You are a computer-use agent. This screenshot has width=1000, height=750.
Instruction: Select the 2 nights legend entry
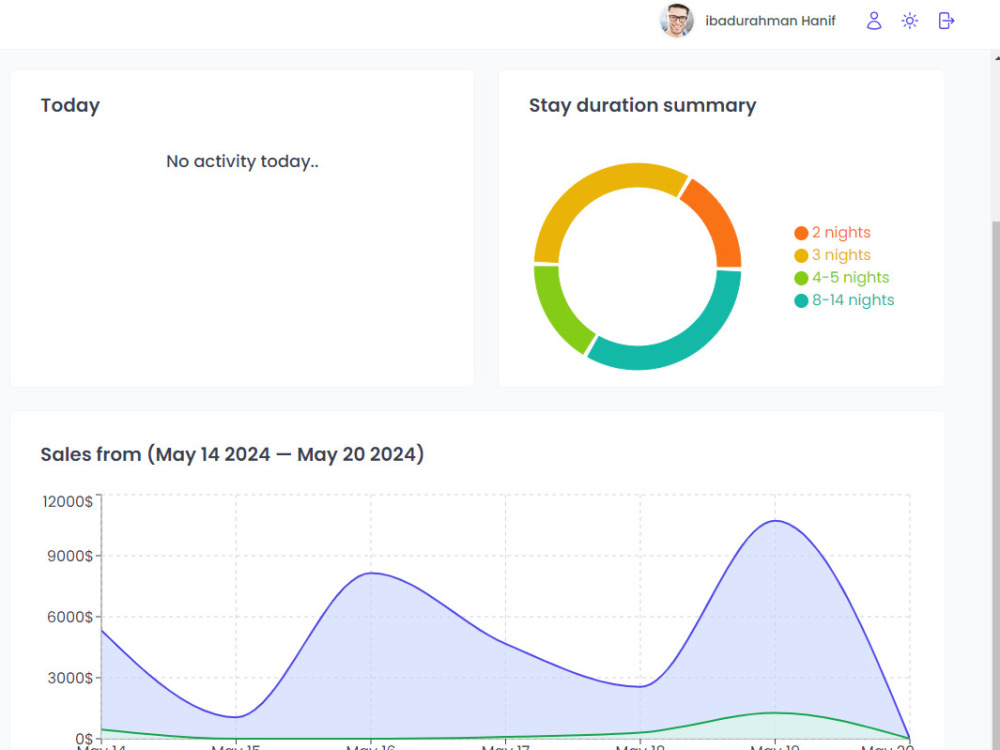(x=832, y=232)
